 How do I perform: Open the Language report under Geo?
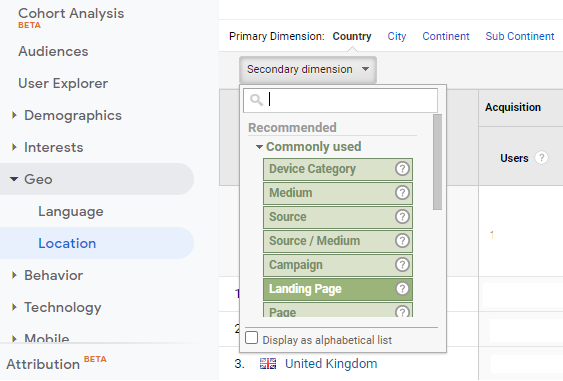[x=71, y=211]
